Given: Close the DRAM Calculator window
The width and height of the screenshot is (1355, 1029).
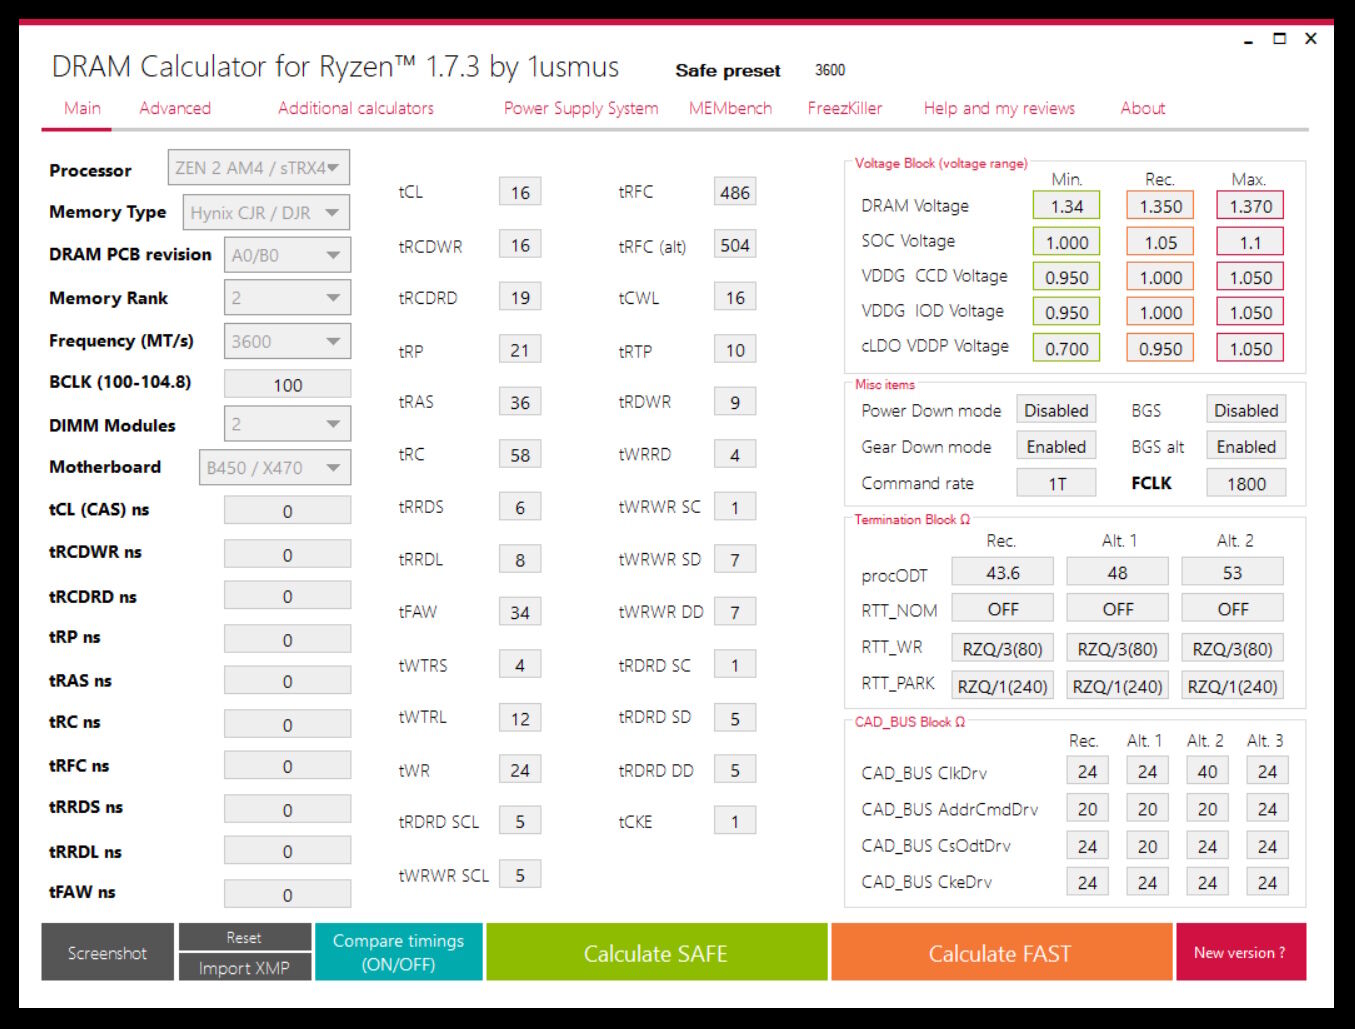Looking at the screenshot, I should [x=1311, y=38].
